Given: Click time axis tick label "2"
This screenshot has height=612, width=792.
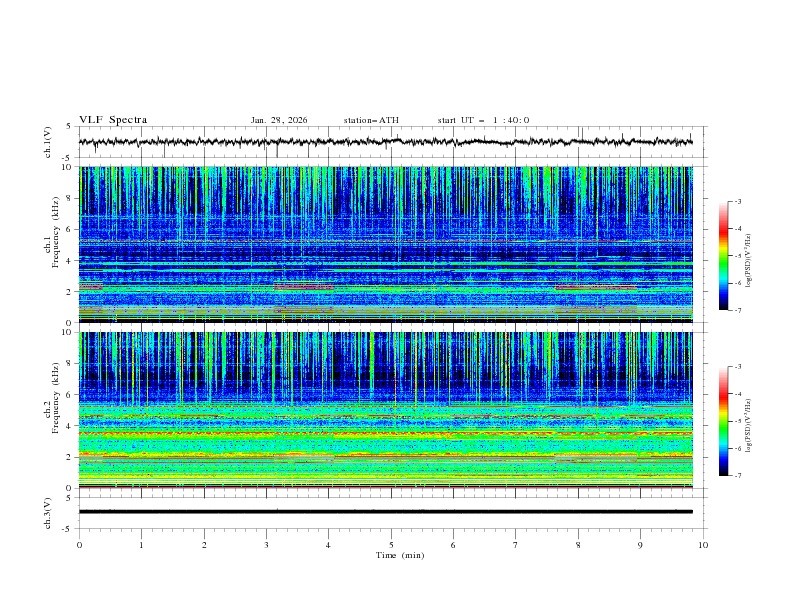Looking at the screenshot, I should tap(204, 545).
